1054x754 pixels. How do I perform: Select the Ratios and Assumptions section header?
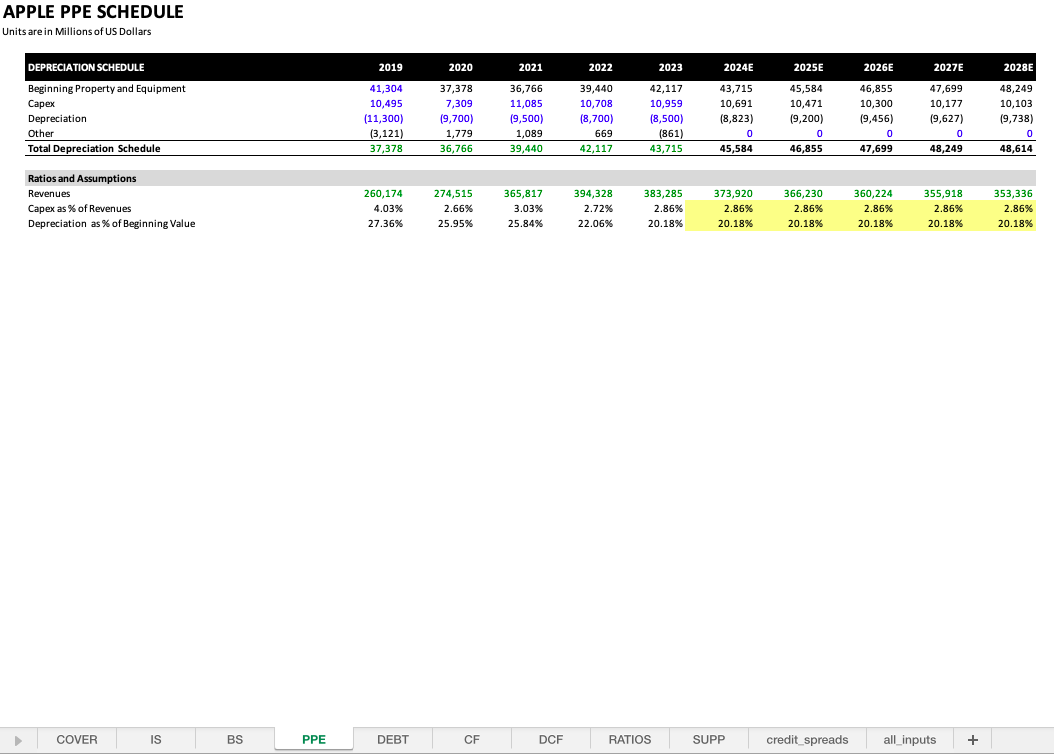pyautogui.click(x=82, y=178)
